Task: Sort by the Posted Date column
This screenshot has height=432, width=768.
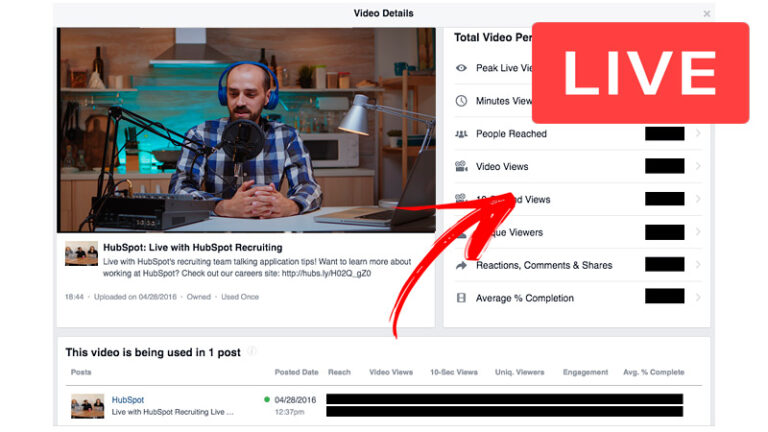Action: tap(296, 372)
